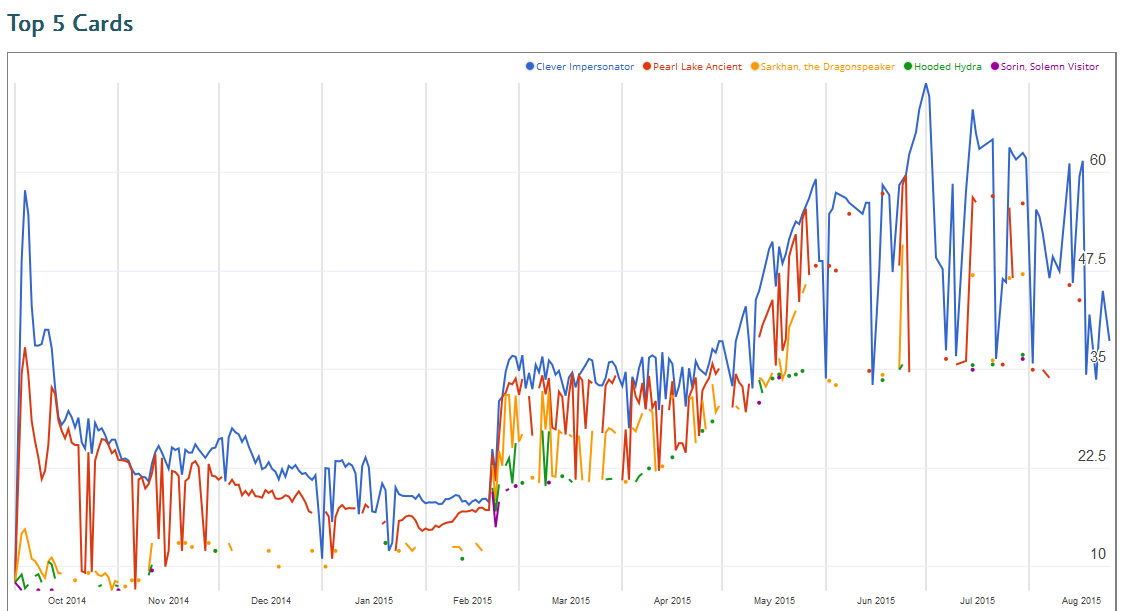
Task: Click the Top 5 Cards heading
Action: pos(70,23)
